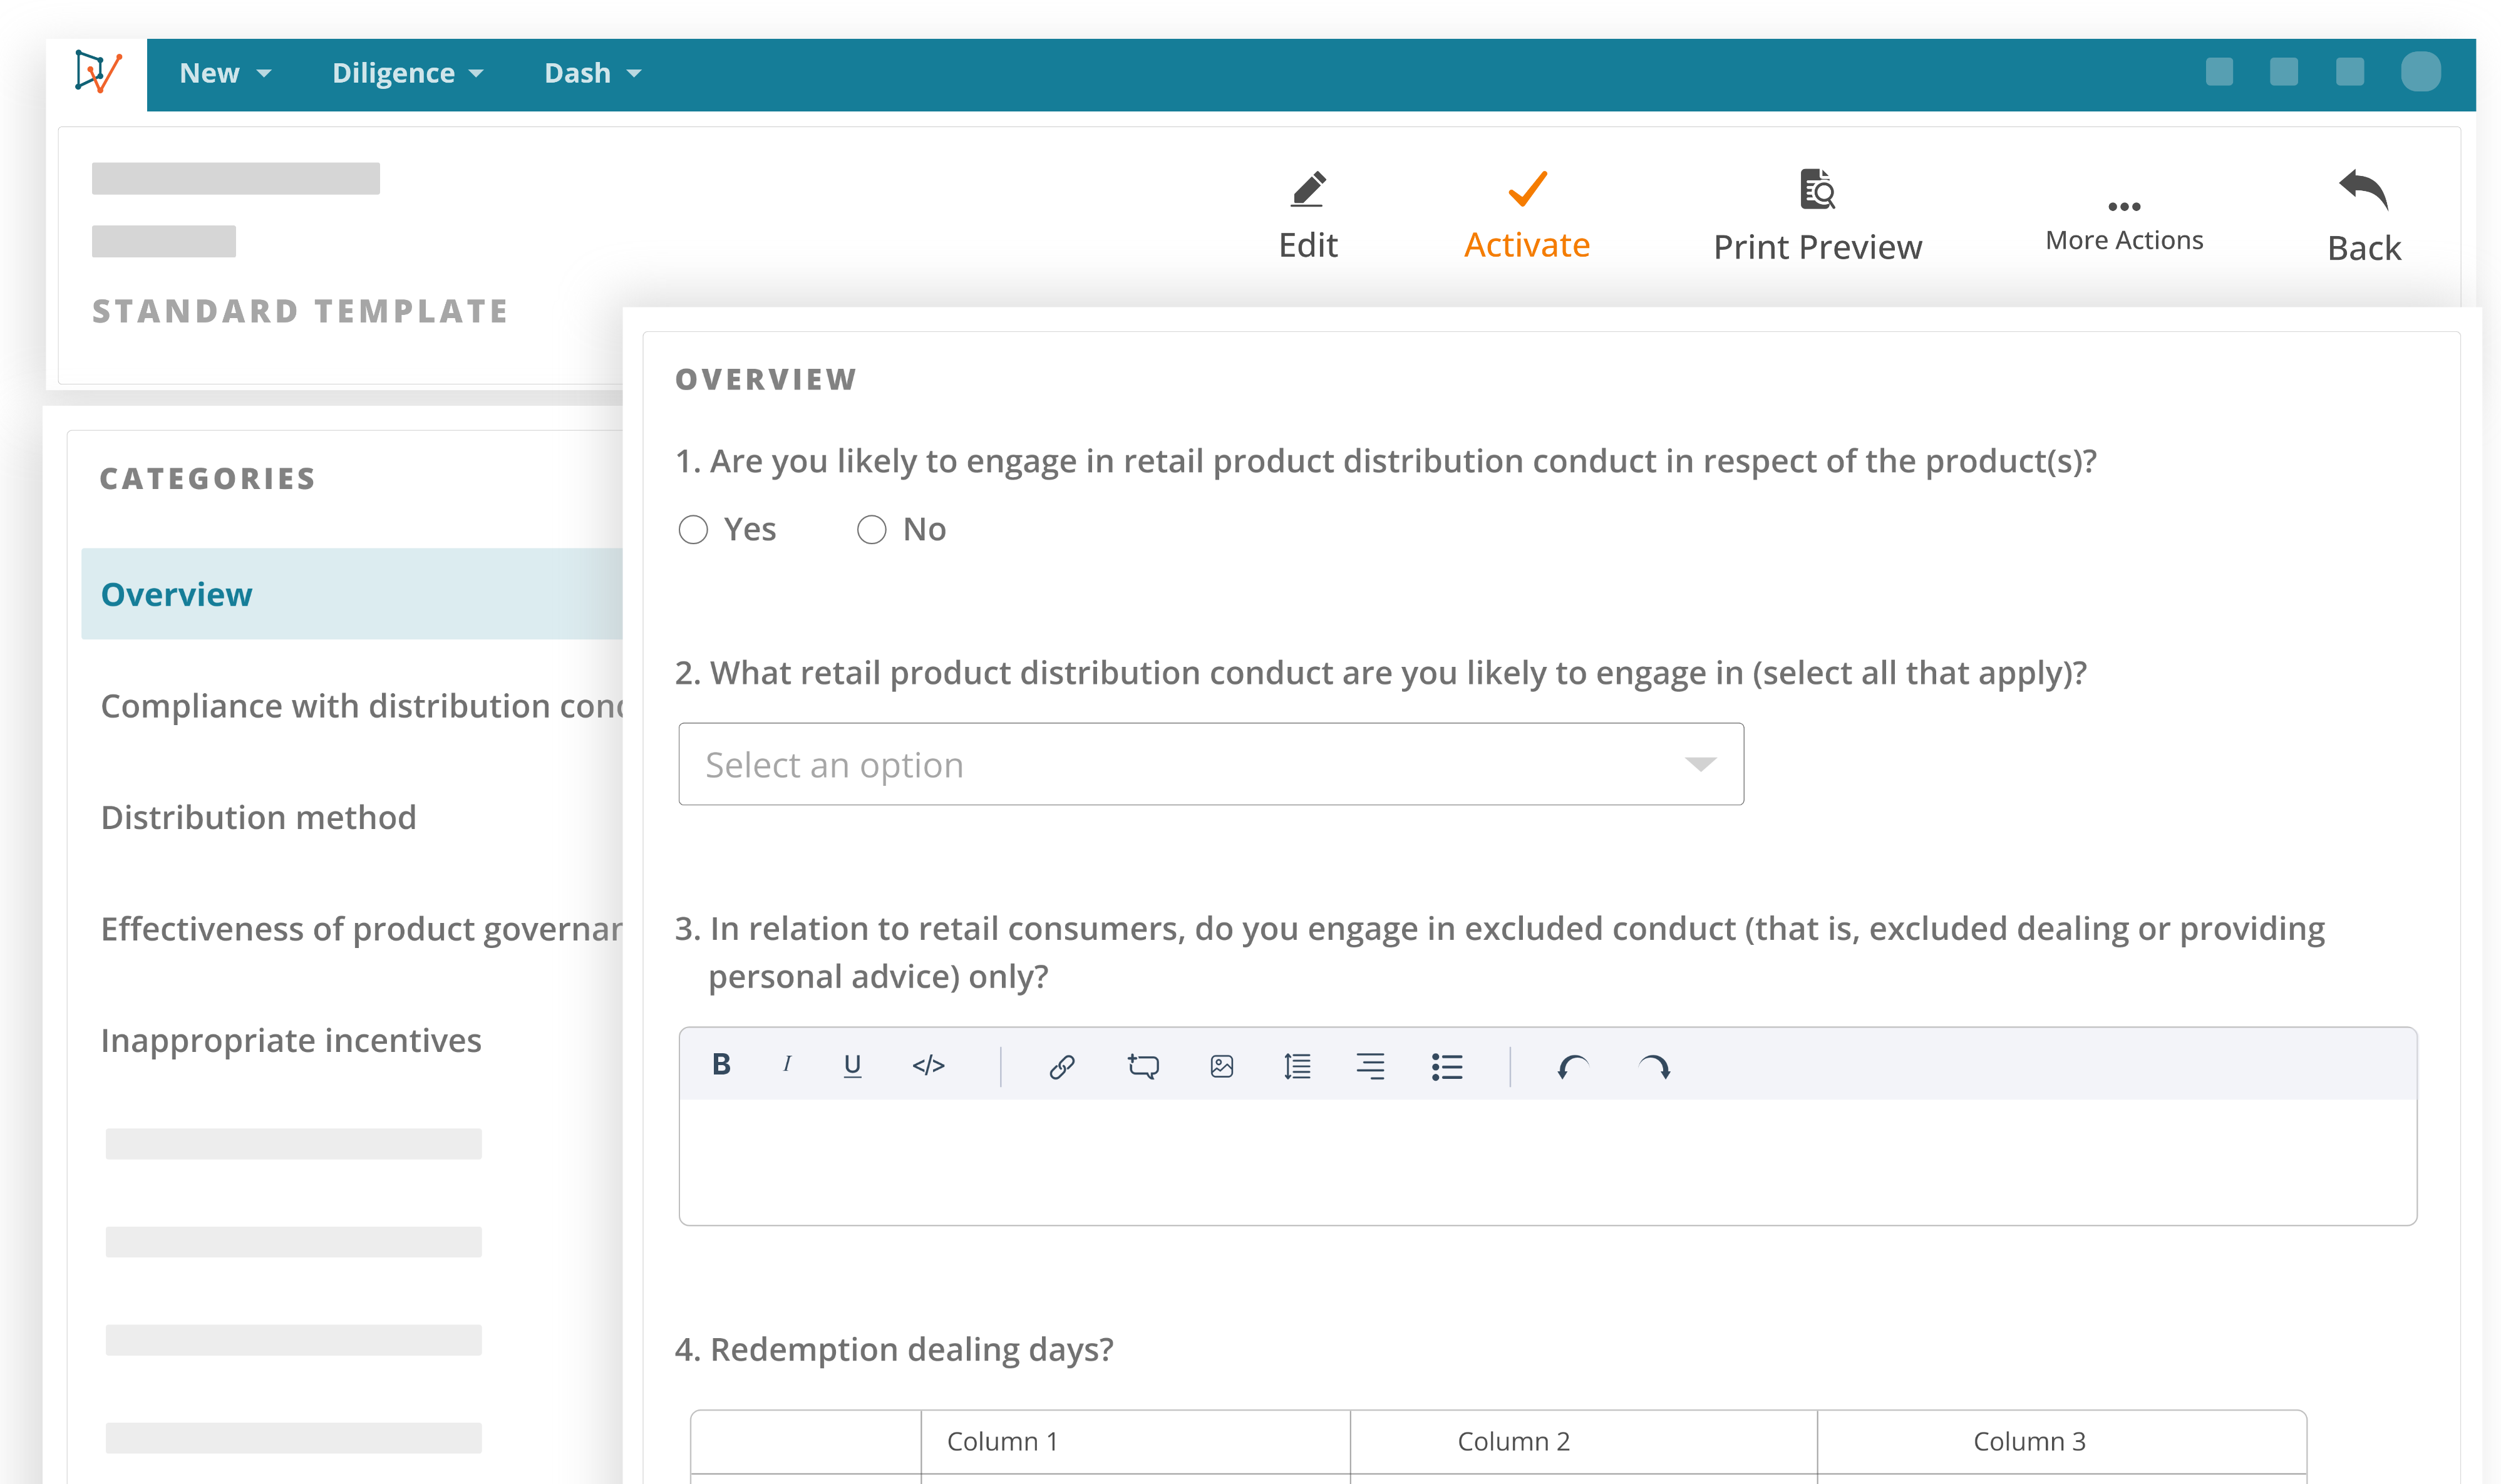Click the Distribution method category
Viewport: 2501px width, 1484px height.
[x=258, y=817]
